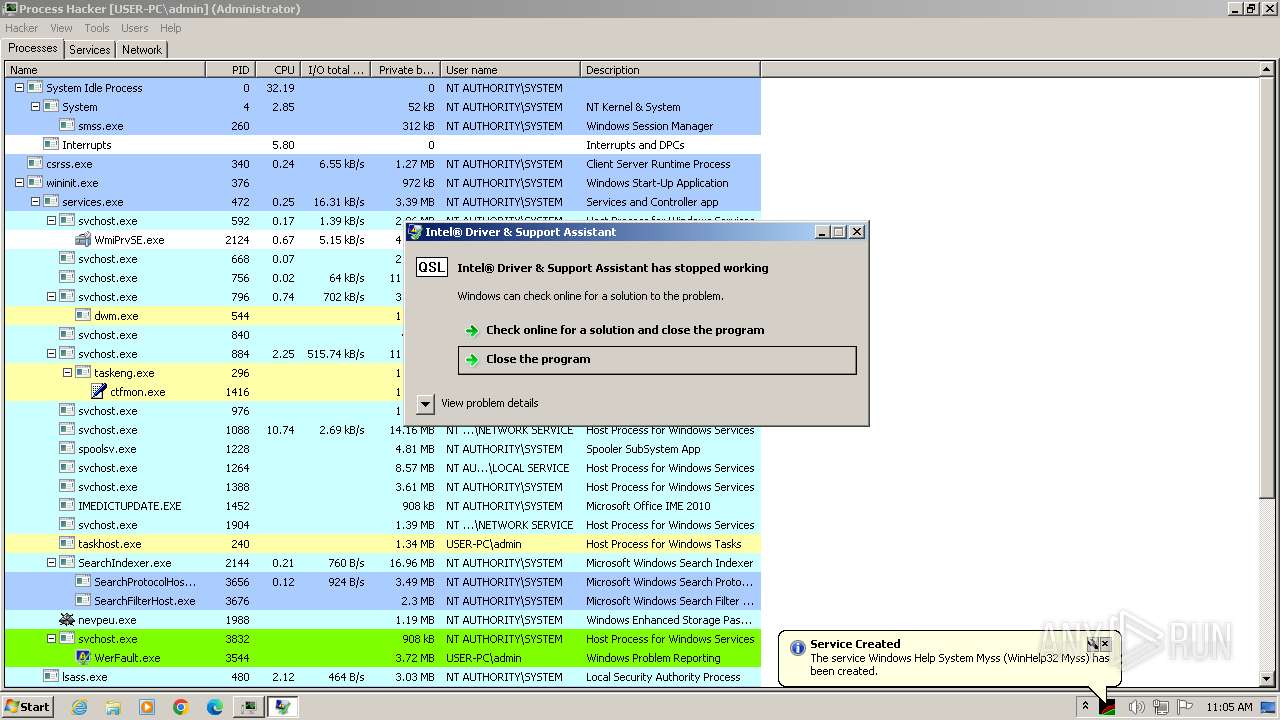Select the Processes tab
This screenshot has height=720, width=1280.
(x=33, y=48)
